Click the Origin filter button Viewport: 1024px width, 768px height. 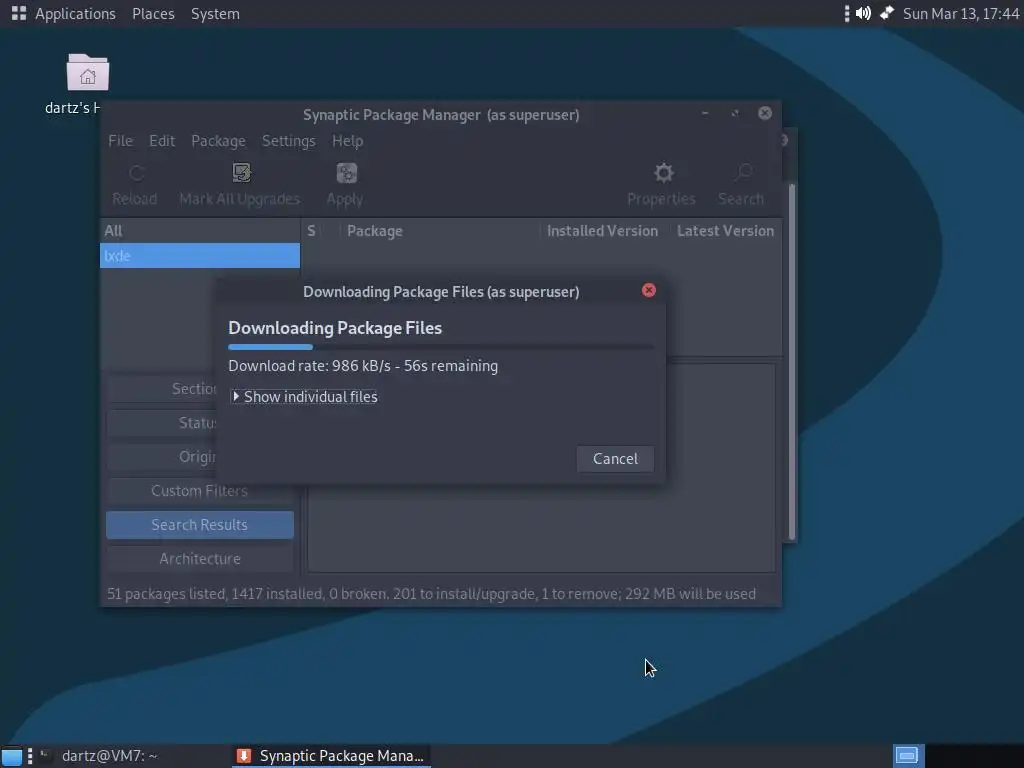[161, 456]
